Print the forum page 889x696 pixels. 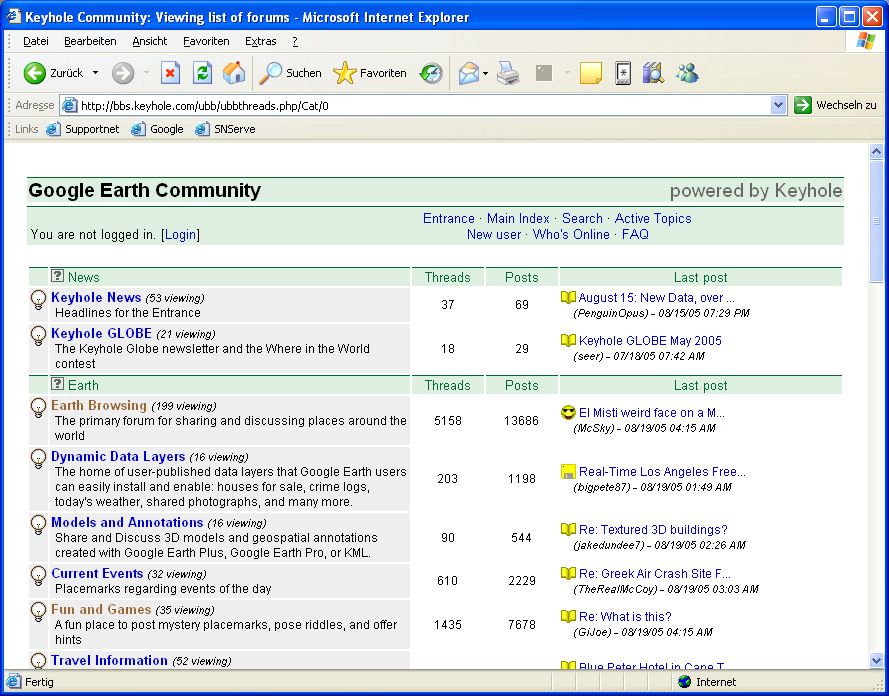pyautogui.click(x=508, y=73)
